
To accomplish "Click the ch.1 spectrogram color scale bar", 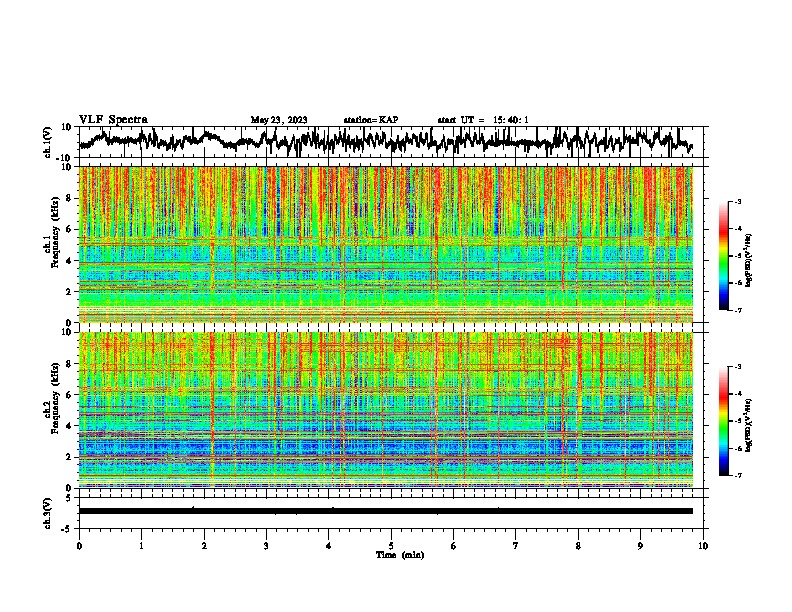I will click(x=723, y=256).
